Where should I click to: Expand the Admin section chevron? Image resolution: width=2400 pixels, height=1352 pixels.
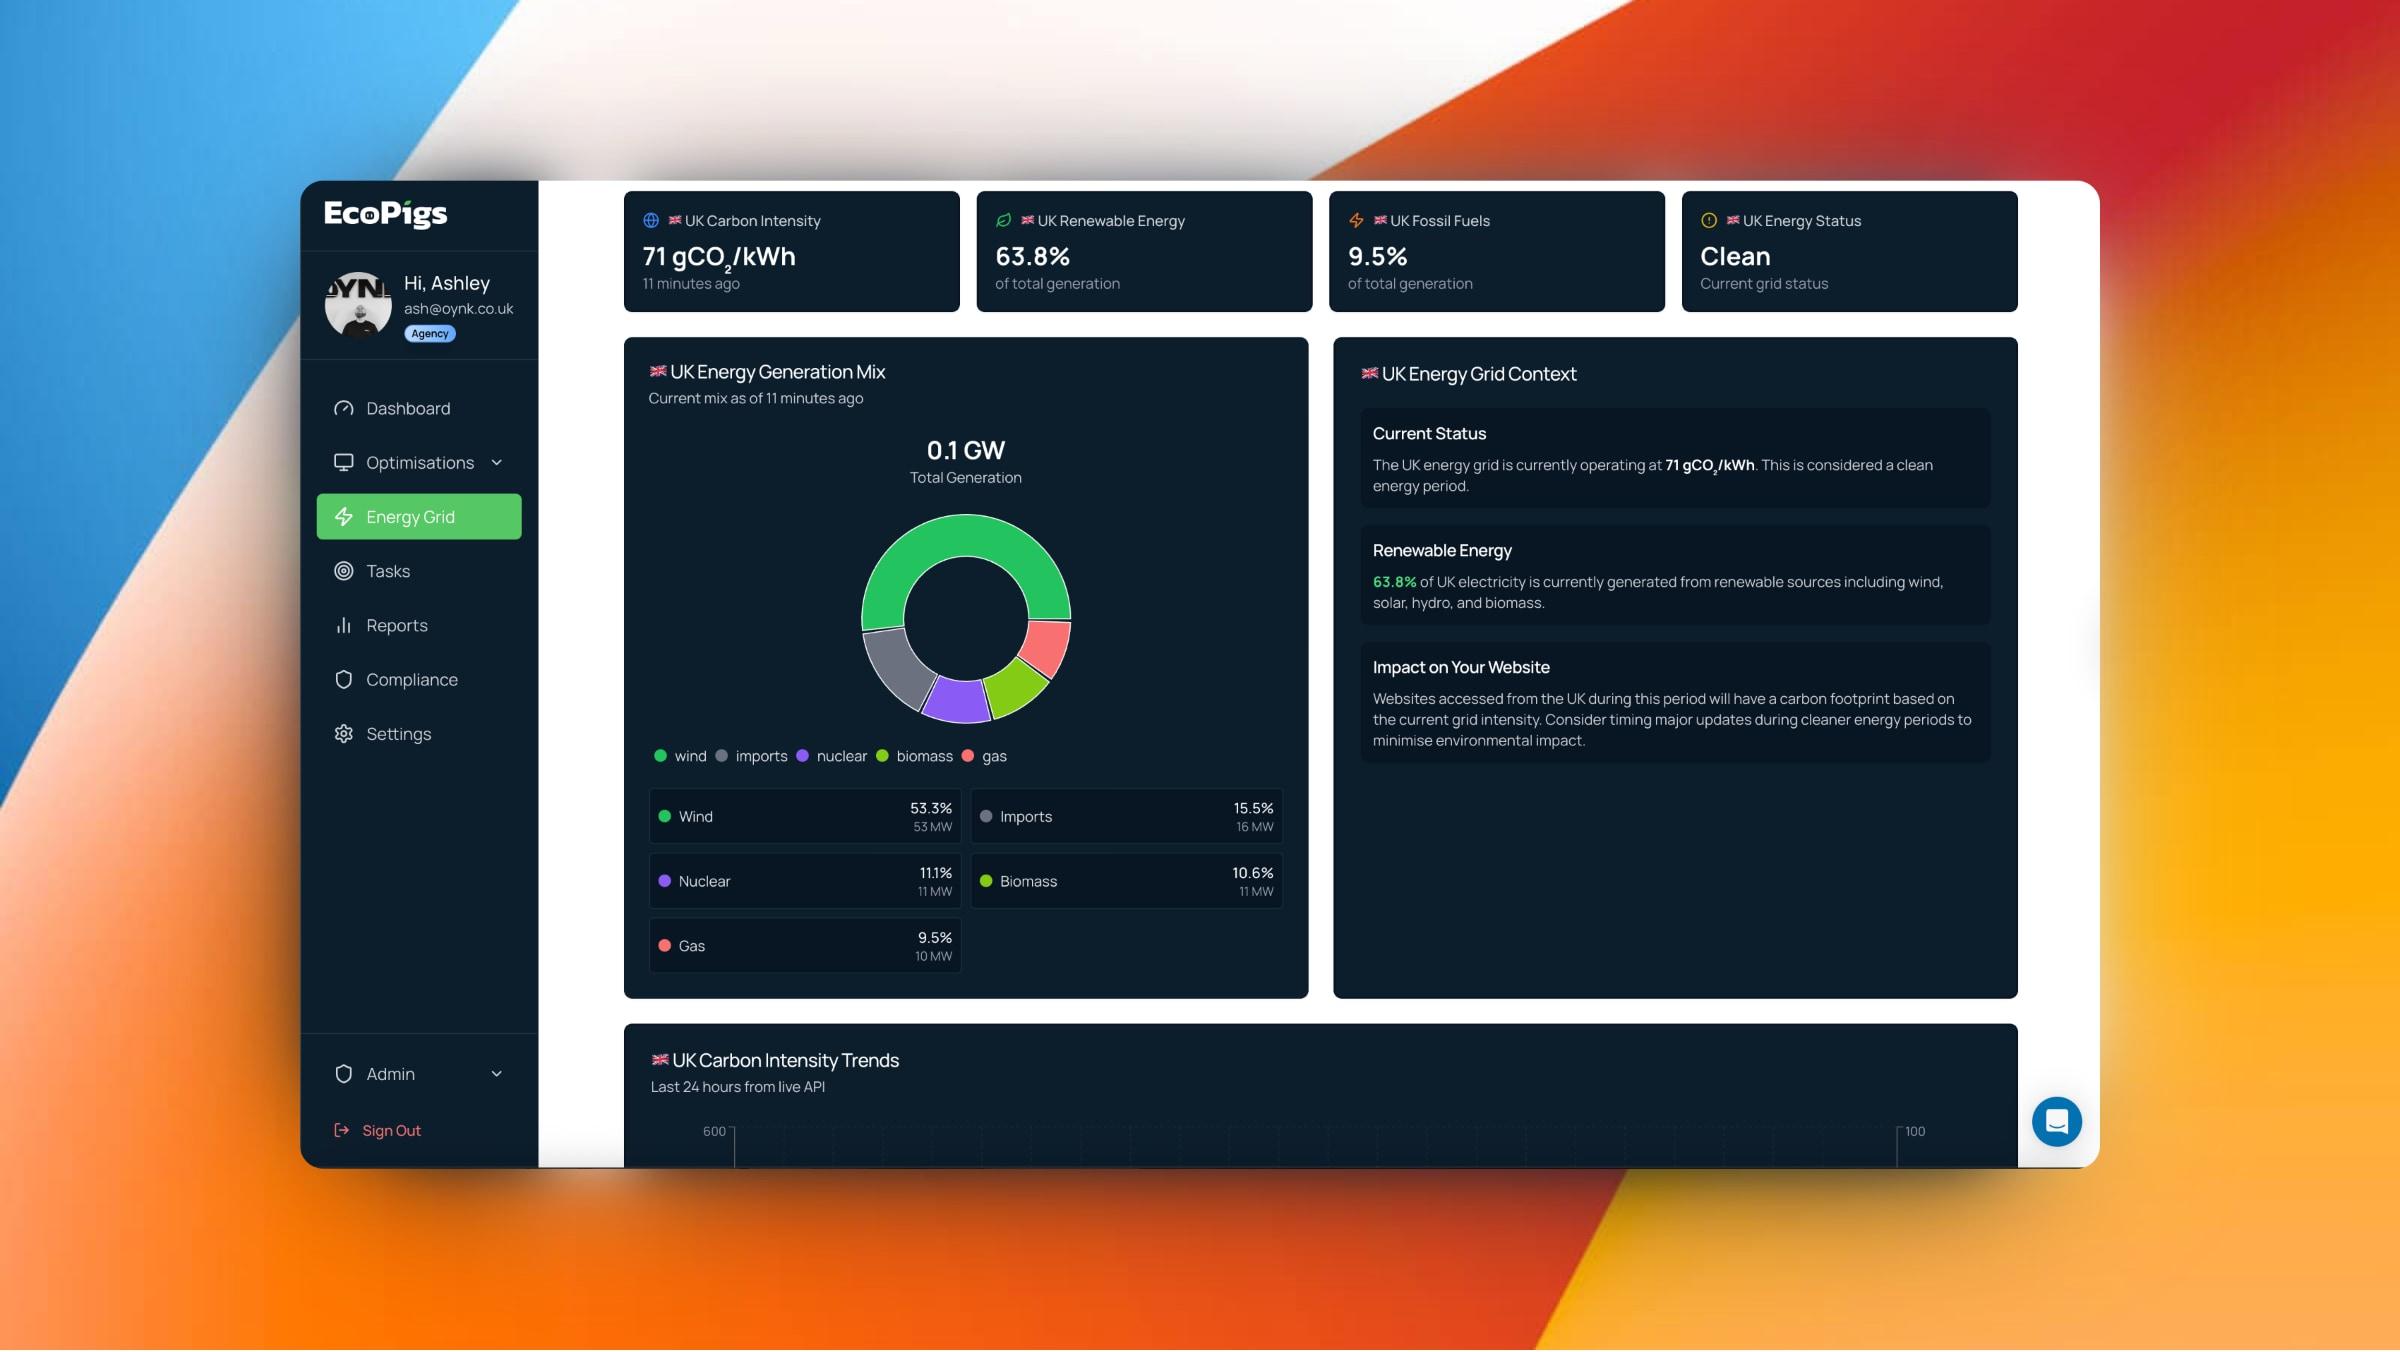click(497, 1074)
